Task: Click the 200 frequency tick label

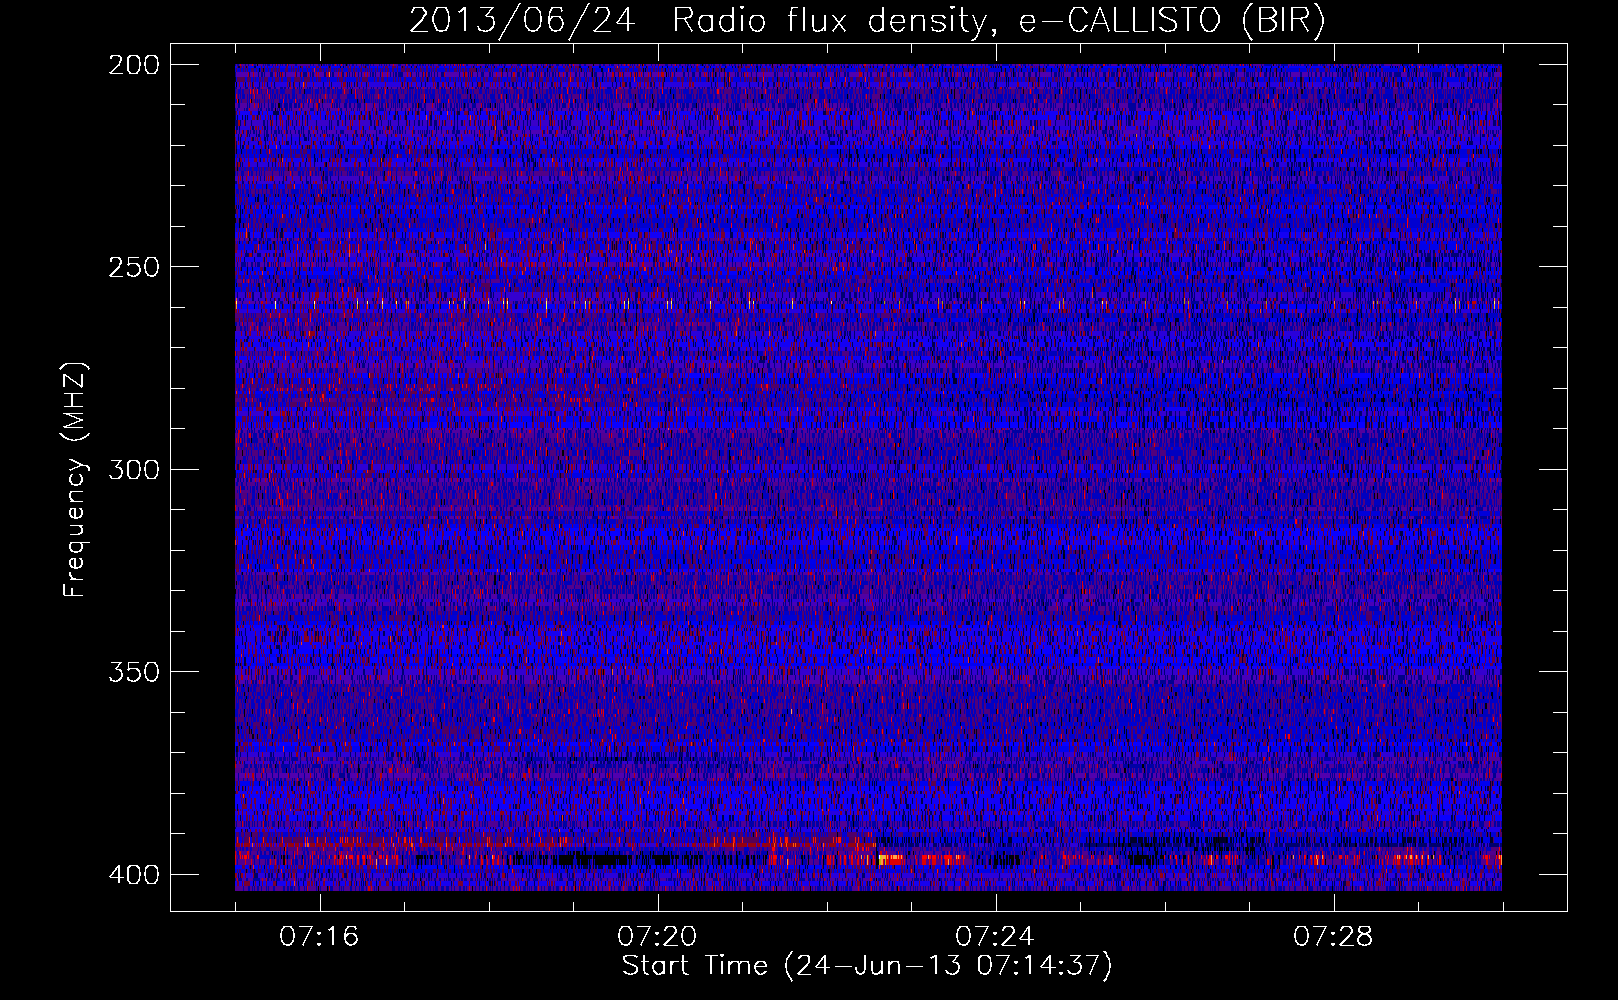Action: tap(133, 65)
